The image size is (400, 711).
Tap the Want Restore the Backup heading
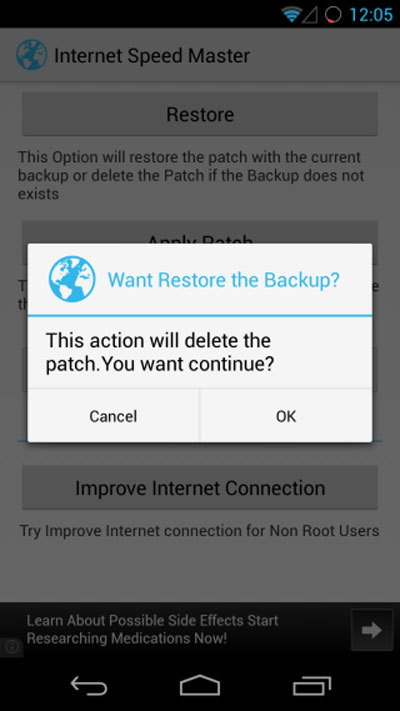pos(224,280)
